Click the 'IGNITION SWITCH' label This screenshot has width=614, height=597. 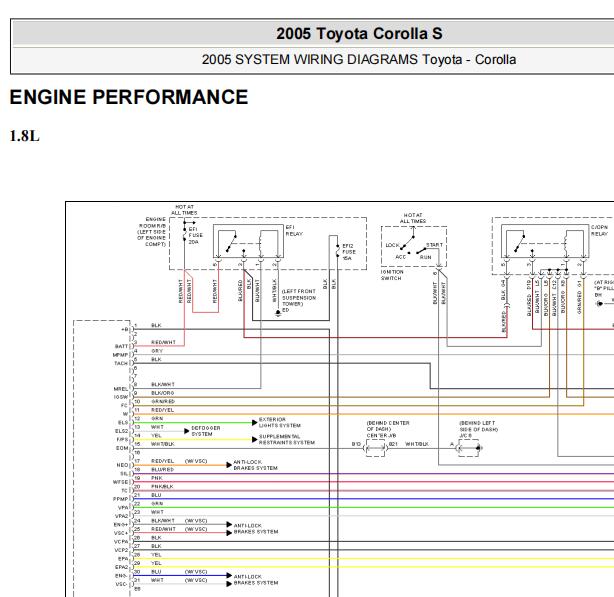point(392,275)
